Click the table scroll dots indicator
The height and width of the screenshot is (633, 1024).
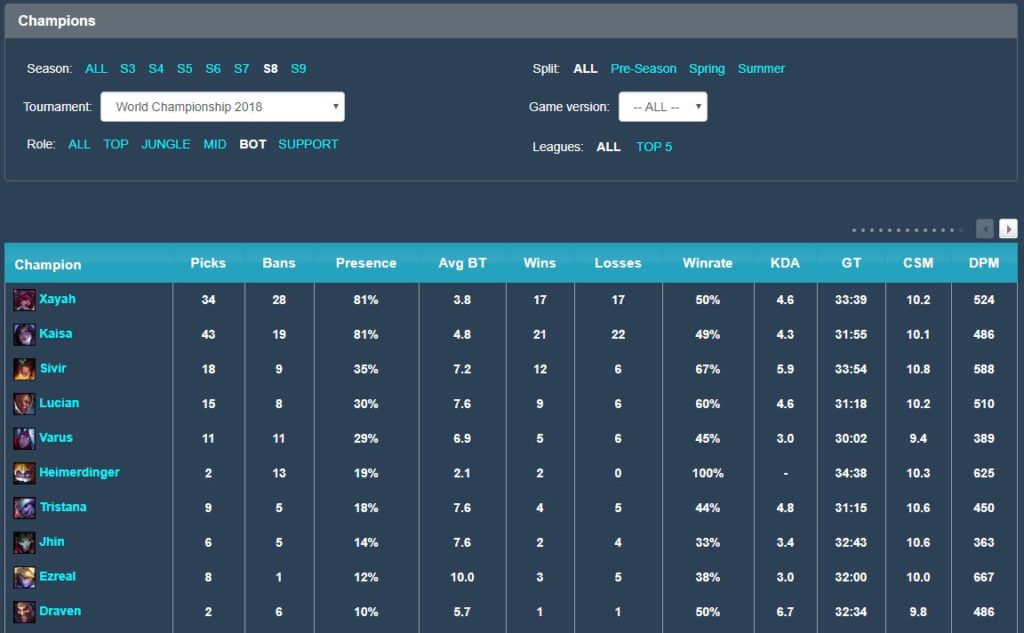(906, 230)
